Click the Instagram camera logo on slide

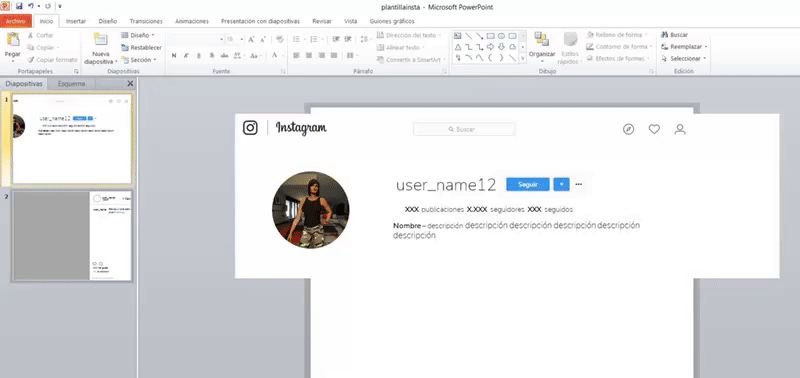(x=250, y=128)
